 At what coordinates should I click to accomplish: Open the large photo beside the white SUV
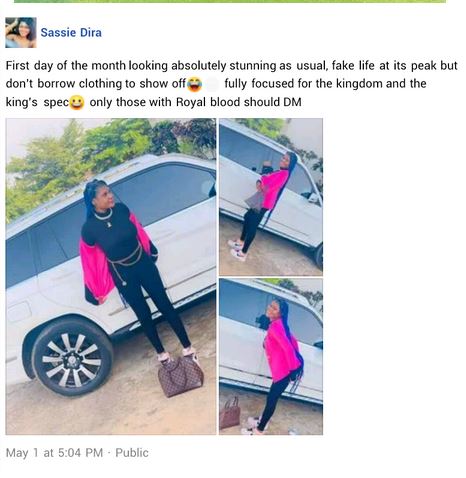click(111, 276)
